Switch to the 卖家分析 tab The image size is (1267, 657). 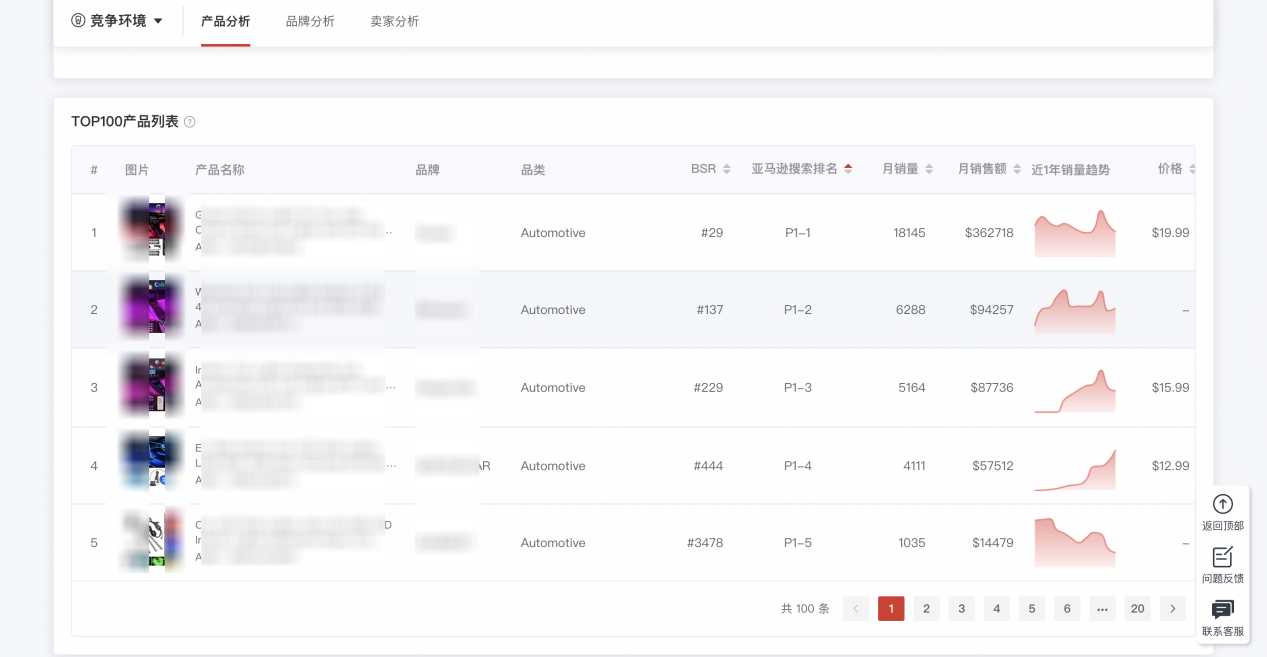point(394,21)
